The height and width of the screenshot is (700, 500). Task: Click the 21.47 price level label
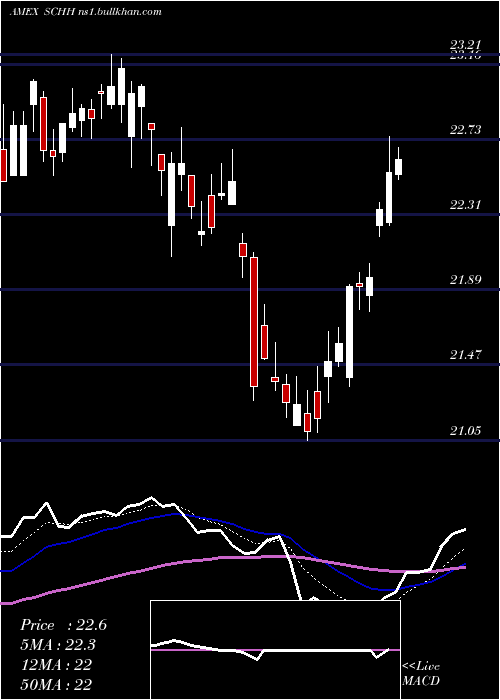pyautogui.click(x=465, y=354)
